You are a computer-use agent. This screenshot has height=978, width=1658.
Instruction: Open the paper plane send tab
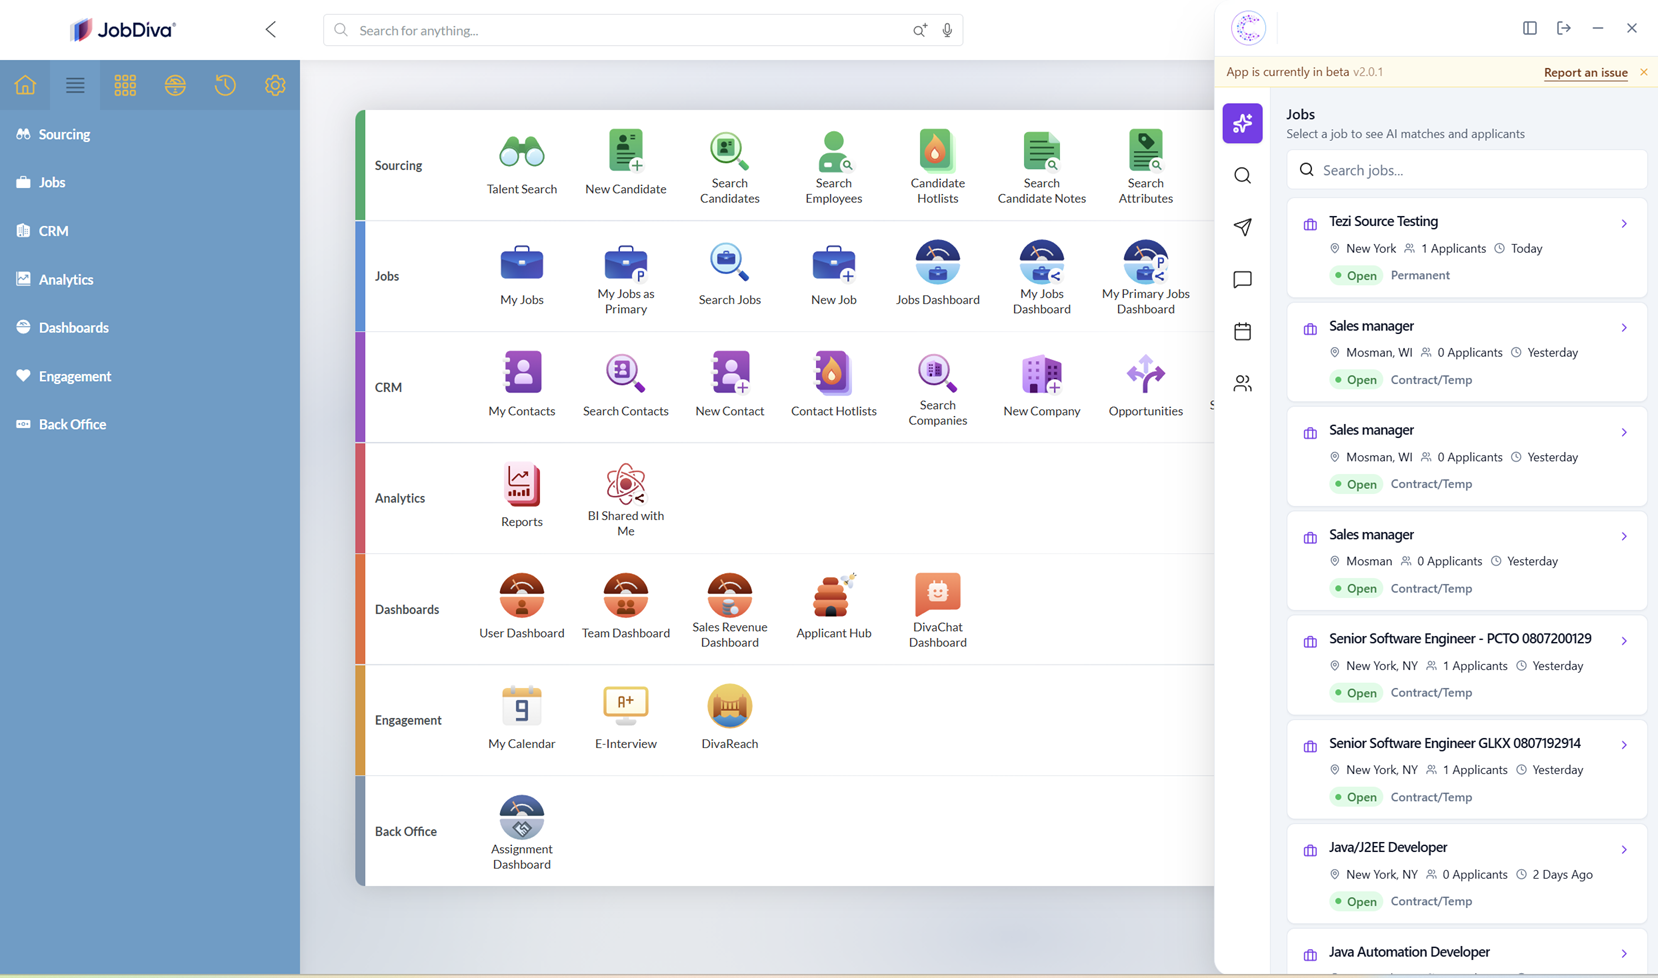coord(1242,228)
